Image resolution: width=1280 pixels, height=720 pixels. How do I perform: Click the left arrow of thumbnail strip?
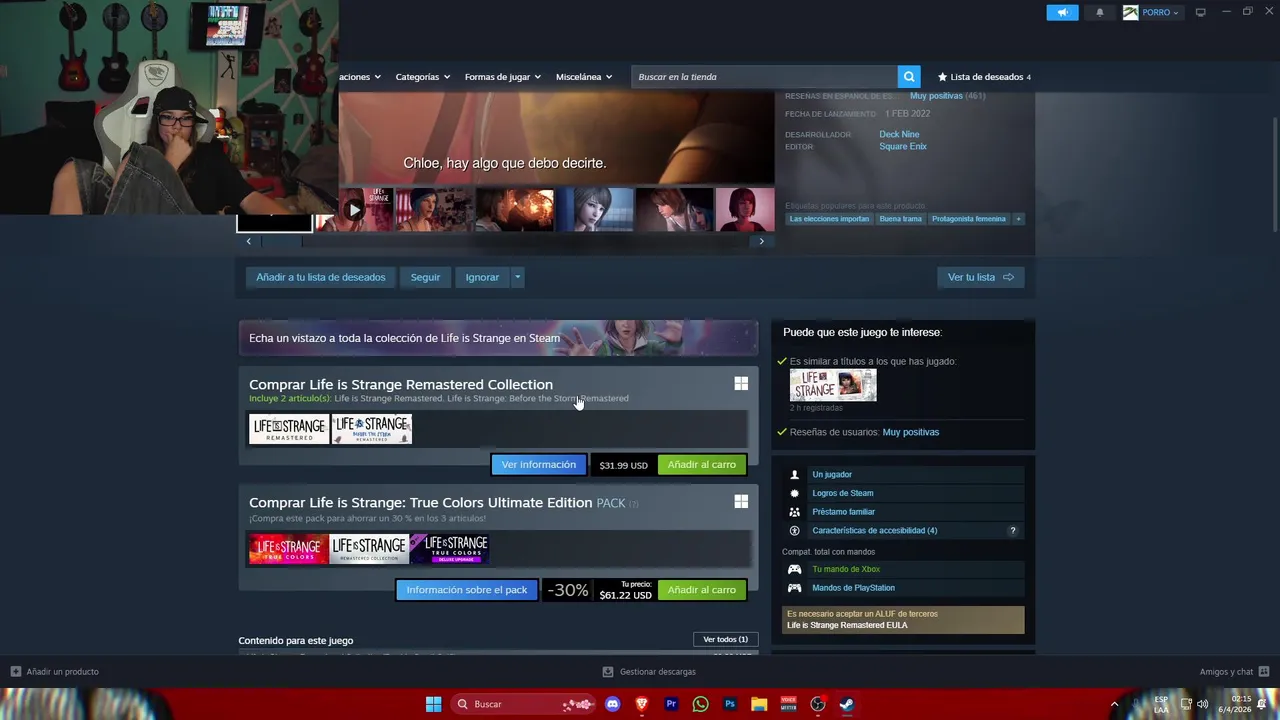tap(249, 241)
